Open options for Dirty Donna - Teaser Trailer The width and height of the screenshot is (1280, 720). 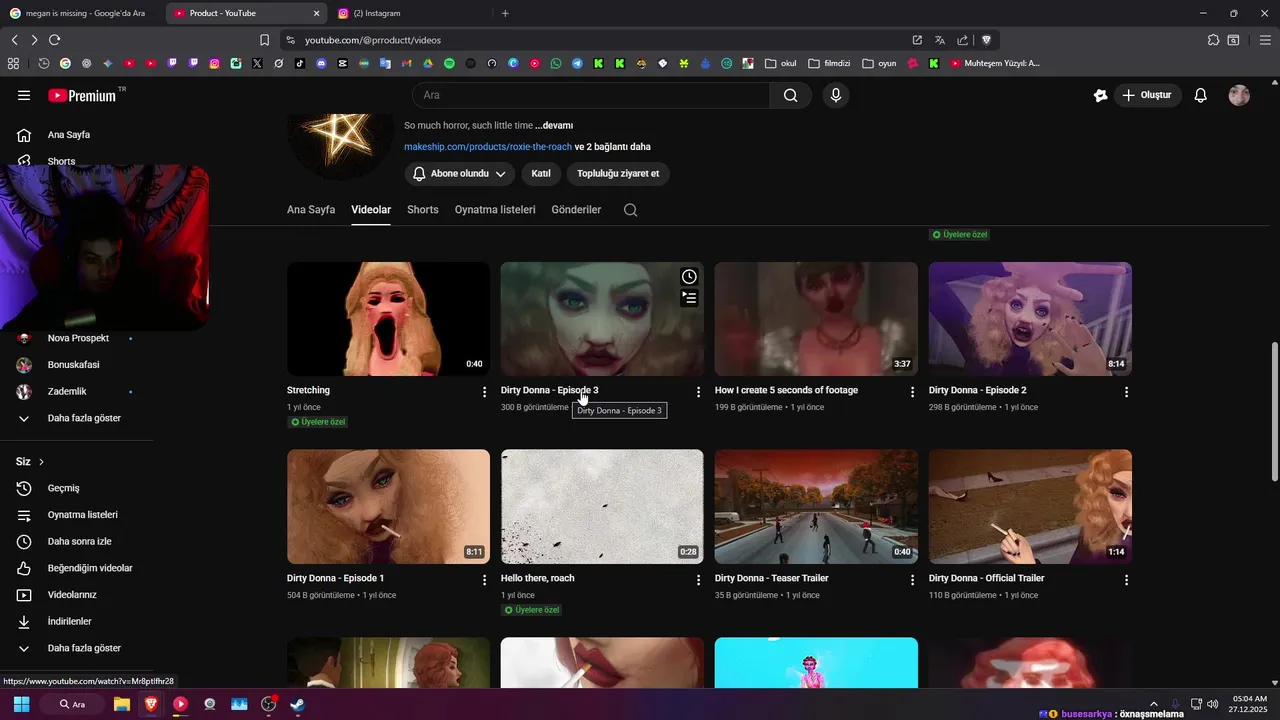click(x=912, y=580)
